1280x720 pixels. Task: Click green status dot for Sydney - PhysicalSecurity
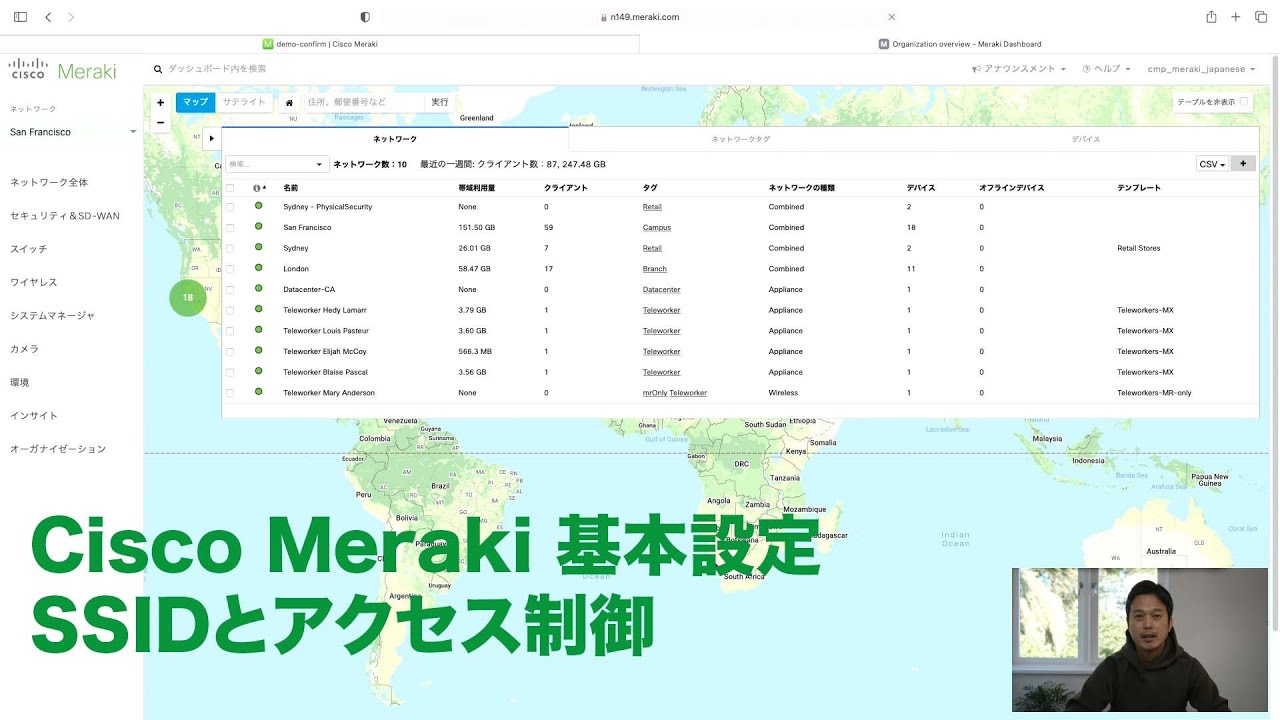point(258,205)
